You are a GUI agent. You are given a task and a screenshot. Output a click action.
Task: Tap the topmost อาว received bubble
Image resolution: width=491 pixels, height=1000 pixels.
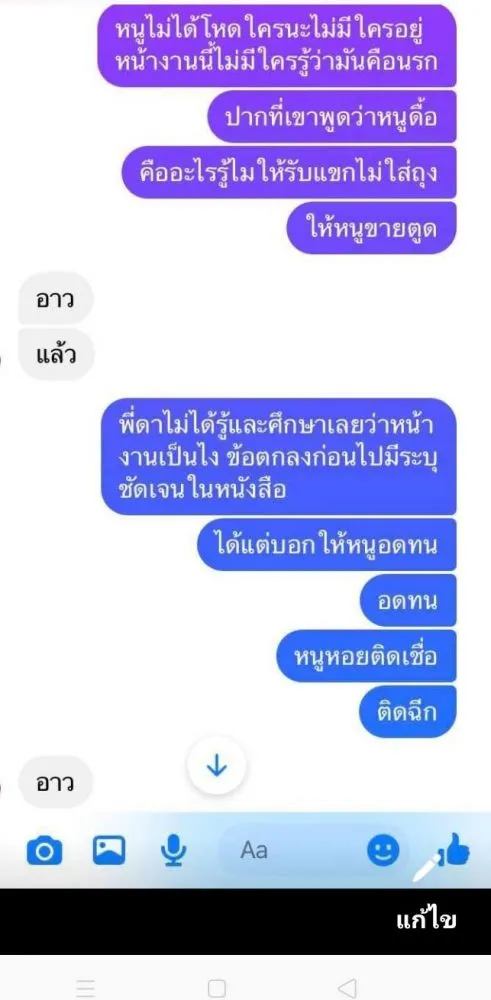click(x=56, y=298)
